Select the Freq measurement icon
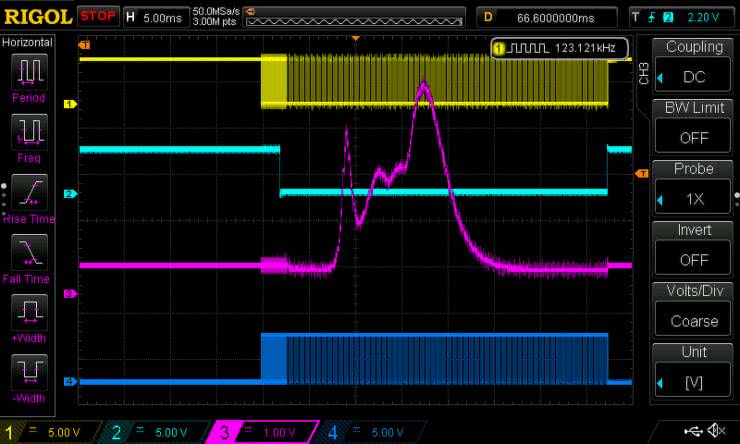Viewport: 740px width, 444px height. [29, 130]
